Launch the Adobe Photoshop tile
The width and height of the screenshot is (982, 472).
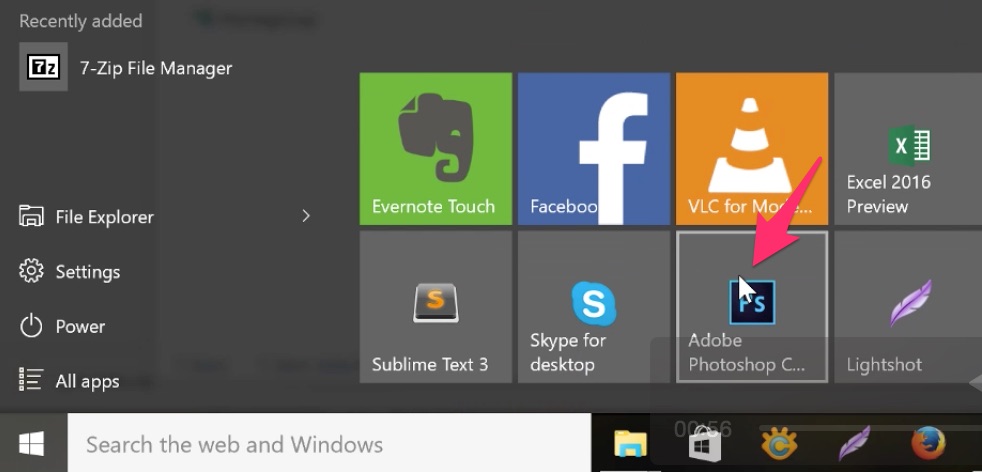coord(752,307)
